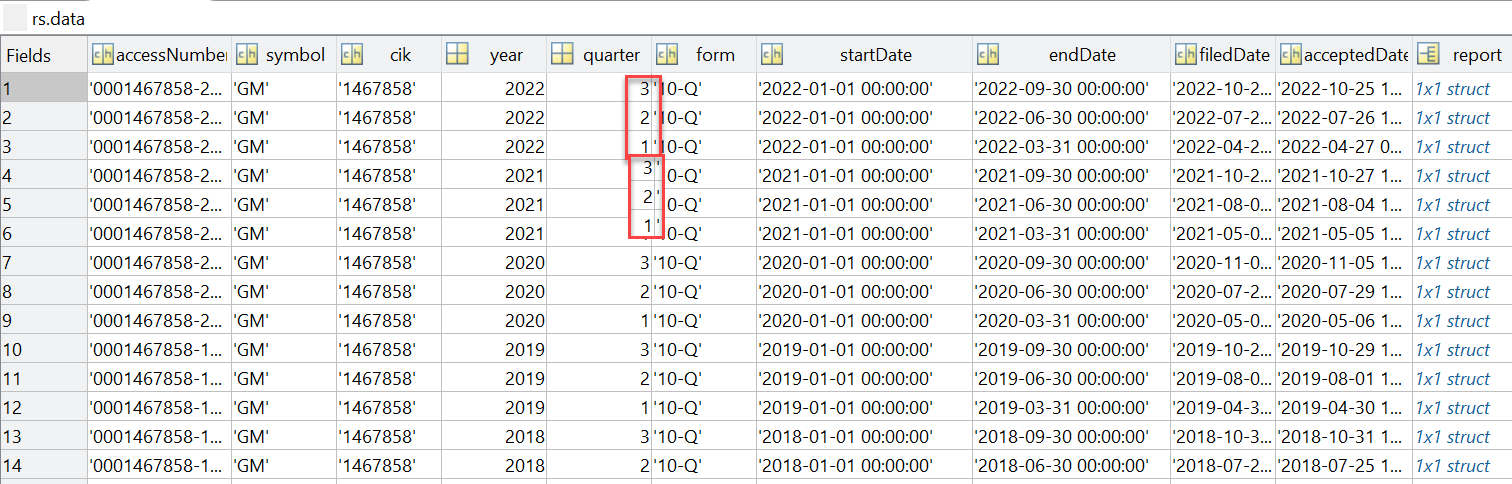
Task: Select form cell '10-Q' in row 9
Action: [x=704, y=320]
